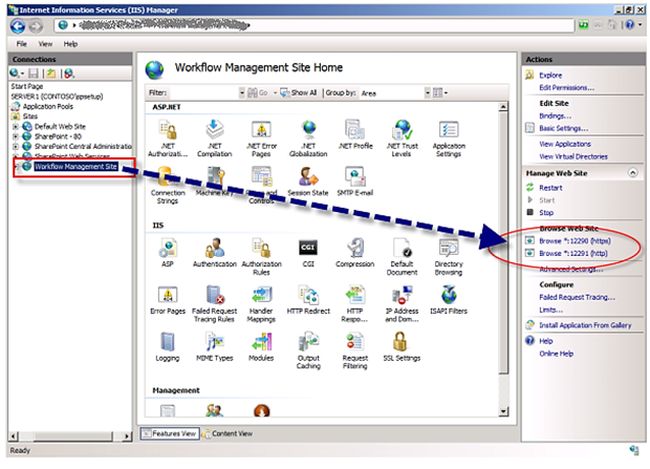
Task: Switch to Content View tab
Action: pyautogui.click(x=227, y=434)
